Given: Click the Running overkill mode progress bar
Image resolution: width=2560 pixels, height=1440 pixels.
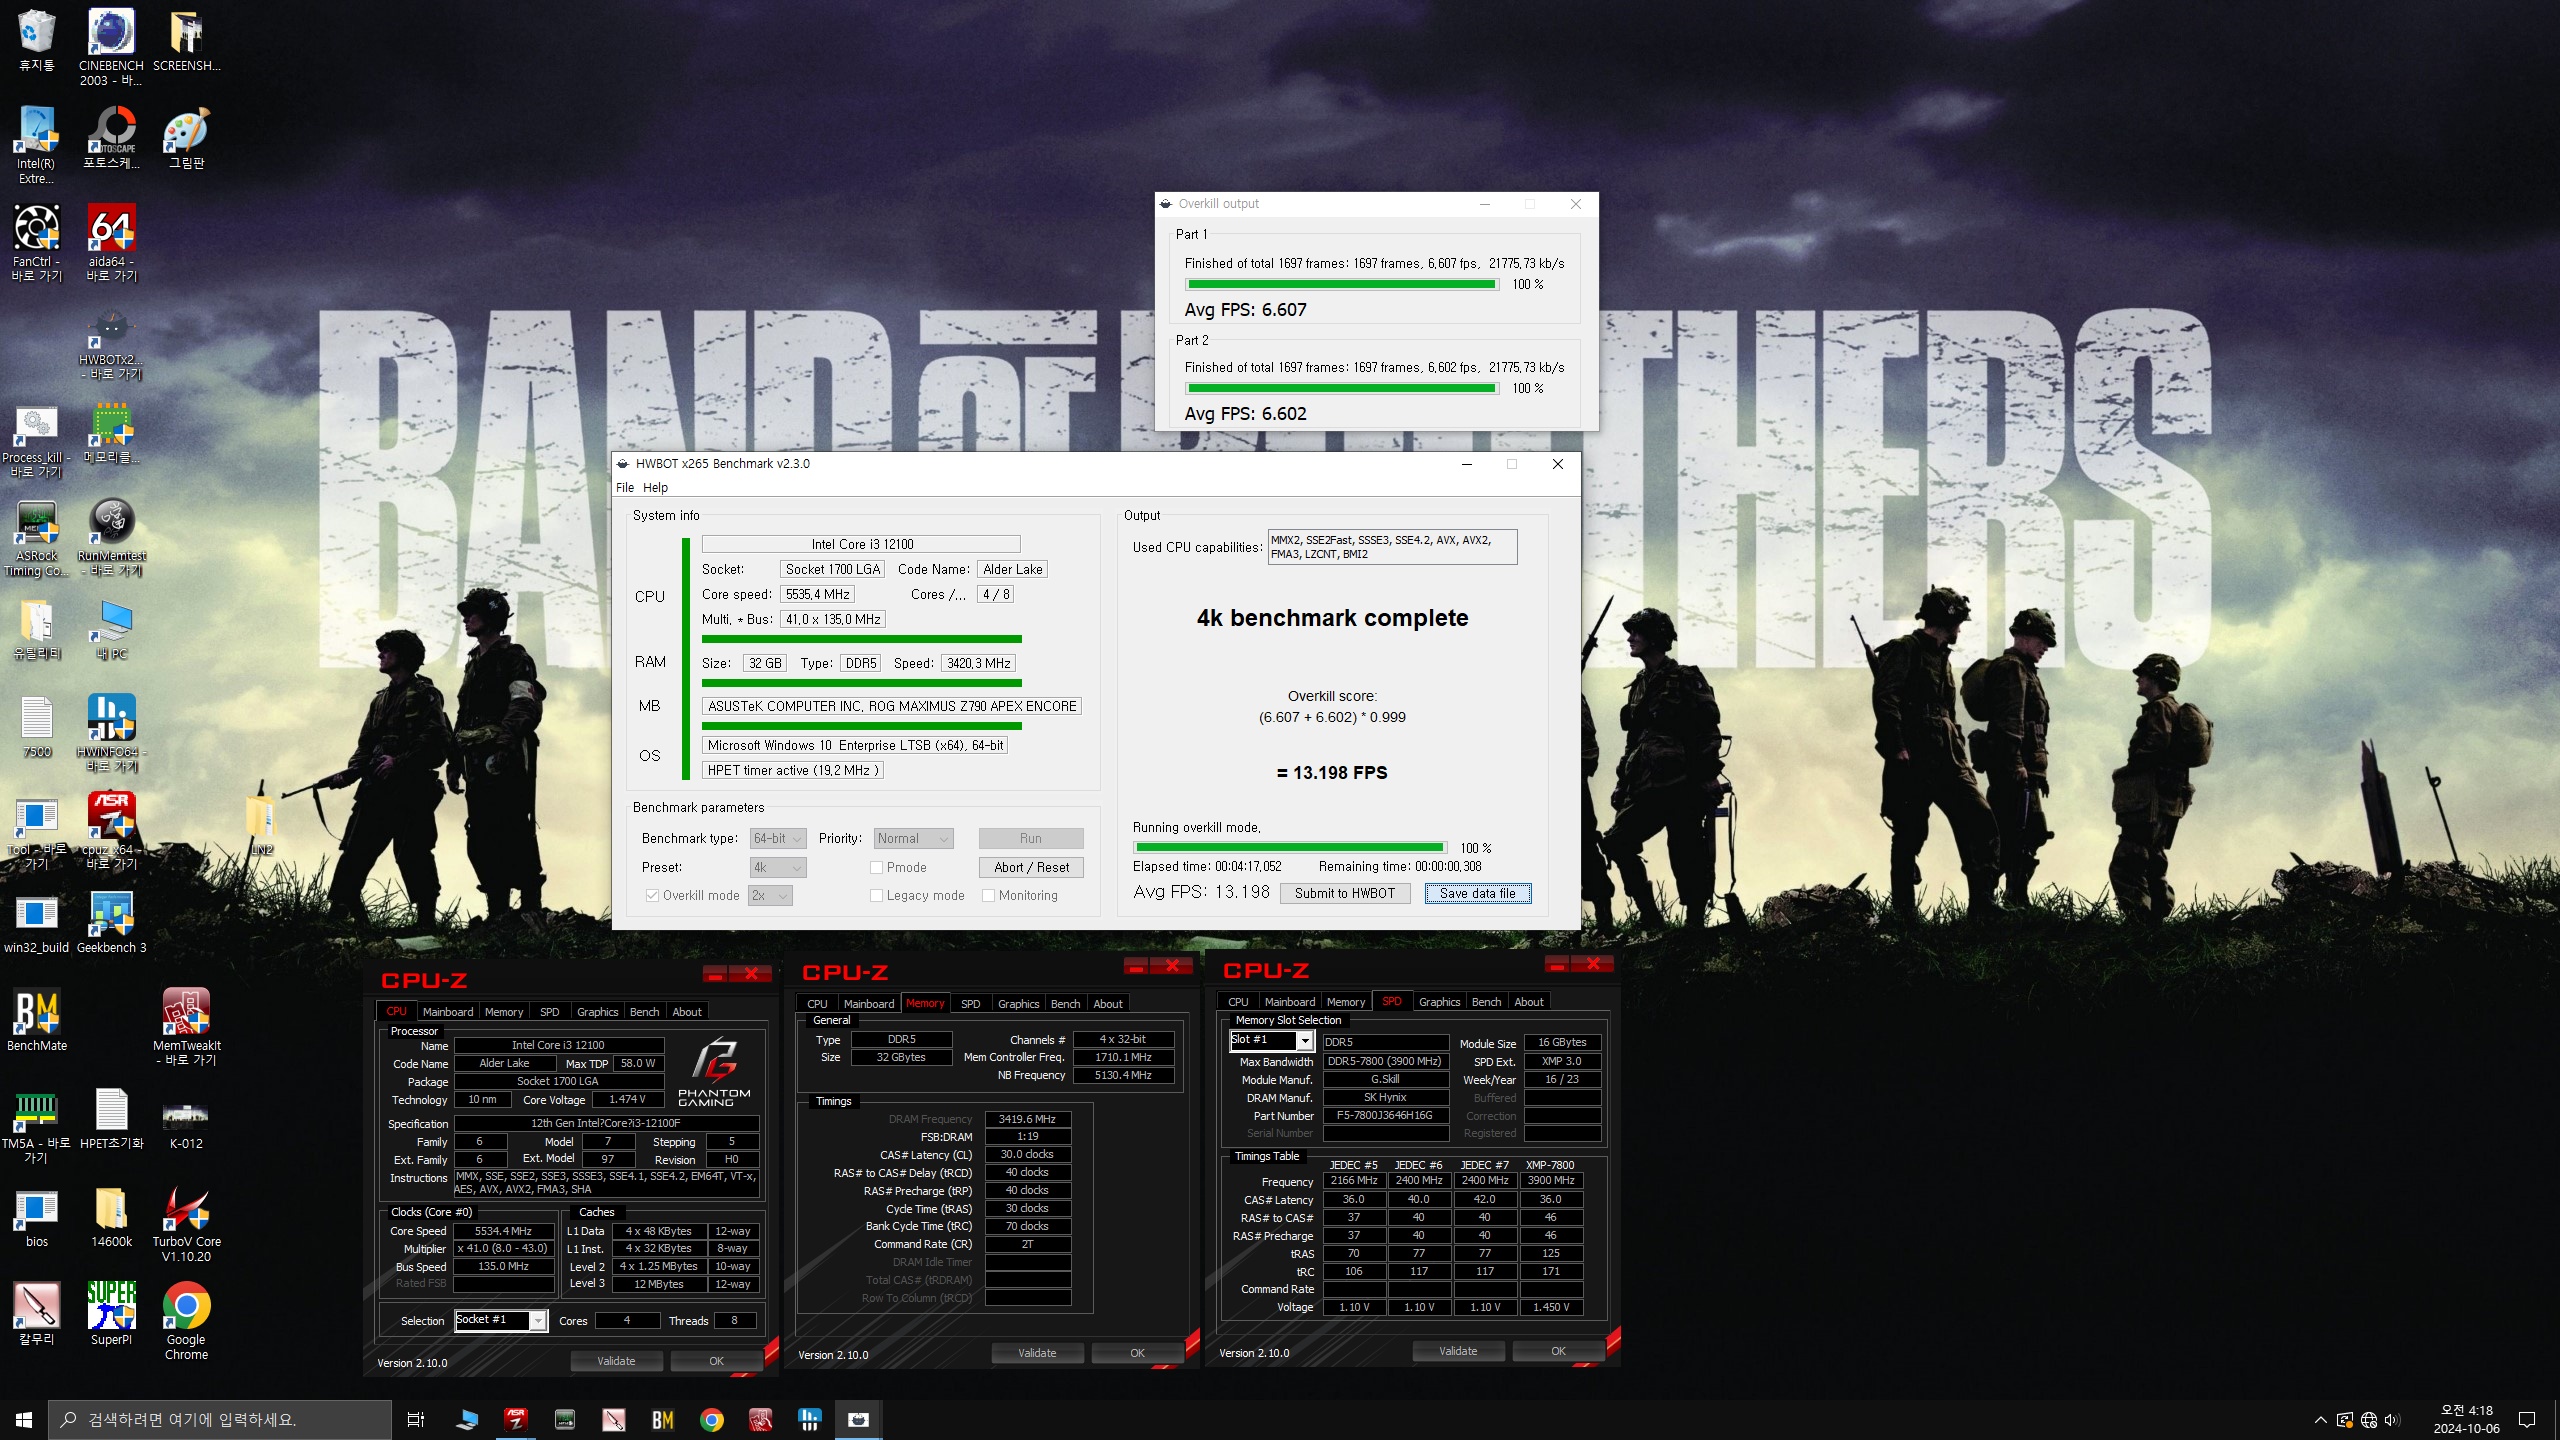Looking at the screenshot, I should pyautogui.click(x=1290, y=848).
